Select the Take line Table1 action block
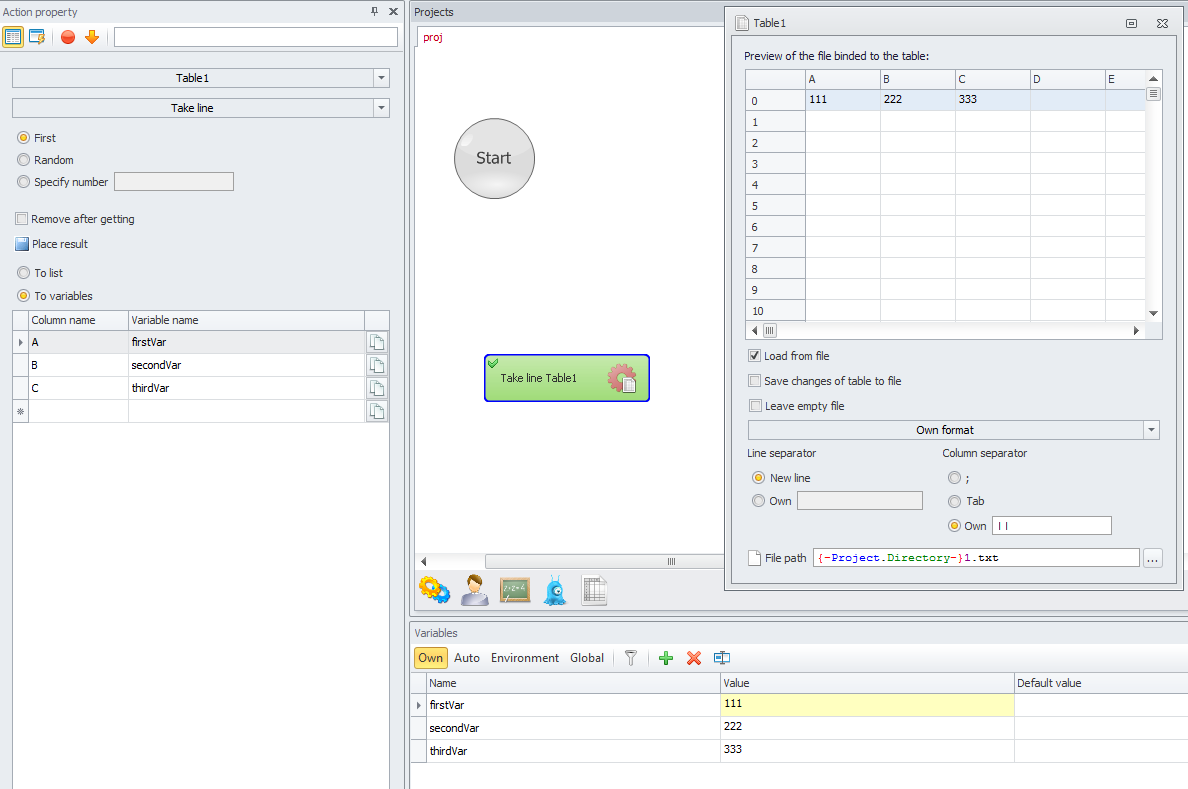1188x789 pixels. pyautogui.click(x=567, y=377)
